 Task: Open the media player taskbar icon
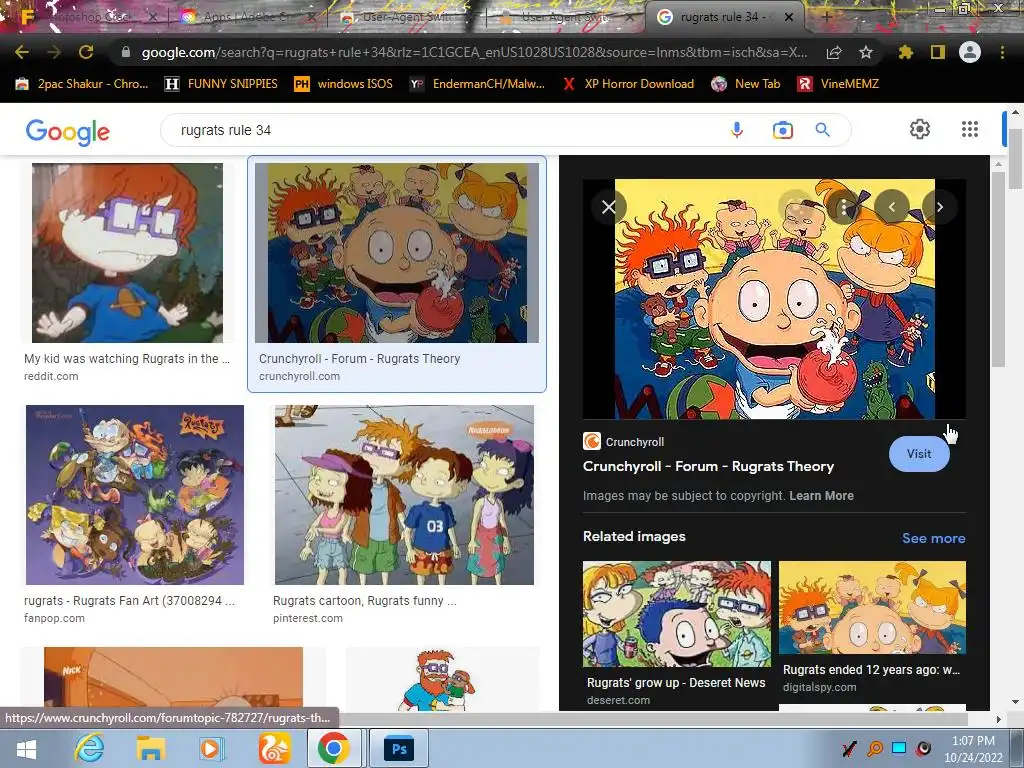[211, 748]
